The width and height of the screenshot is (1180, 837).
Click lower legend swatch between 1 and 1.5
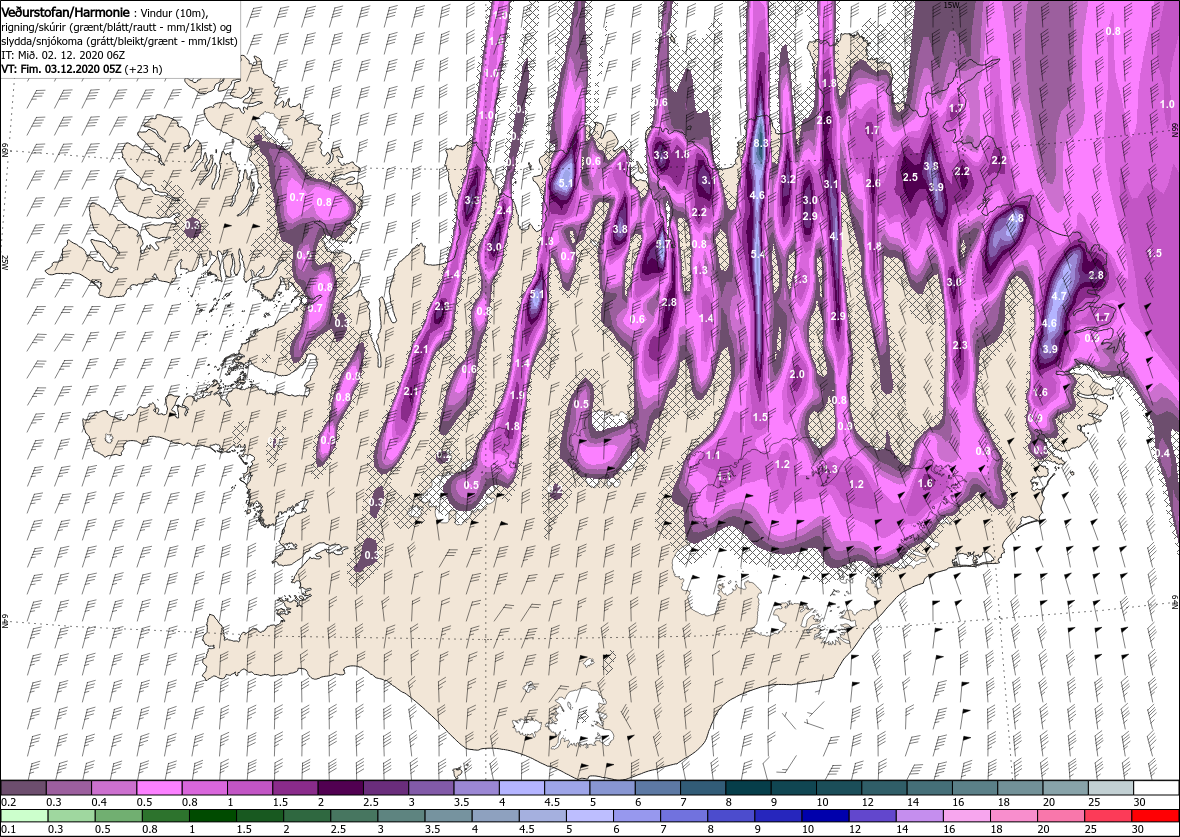click(x=213, y=816)
